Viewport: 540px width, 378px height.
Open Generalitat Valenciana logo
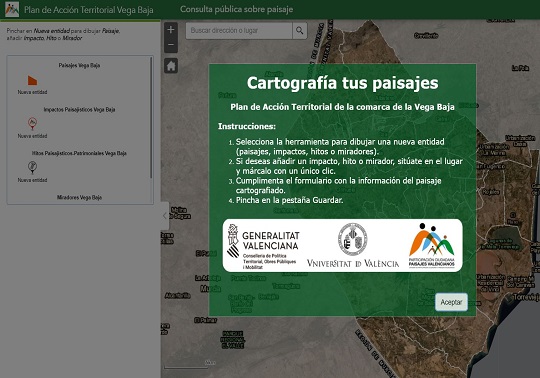click(263, 245)
